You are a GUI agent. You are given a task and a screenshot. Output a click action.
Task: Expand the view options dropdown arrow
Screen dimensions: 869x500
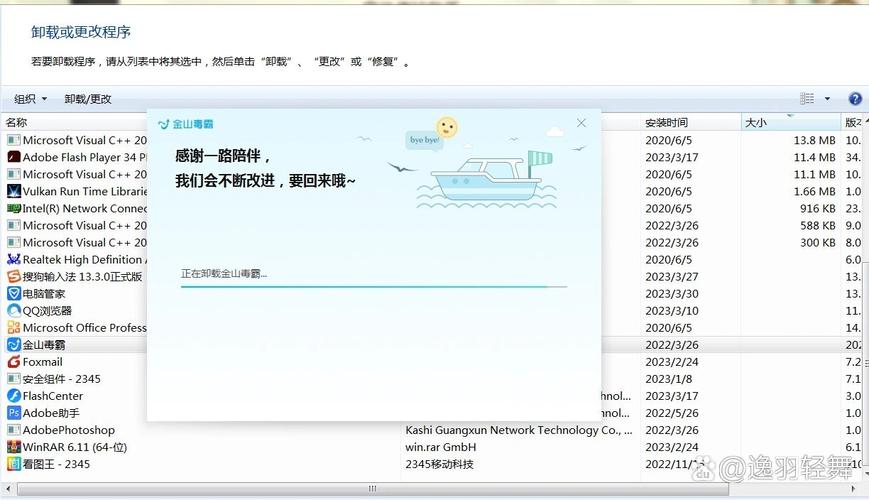pos(827,99)
